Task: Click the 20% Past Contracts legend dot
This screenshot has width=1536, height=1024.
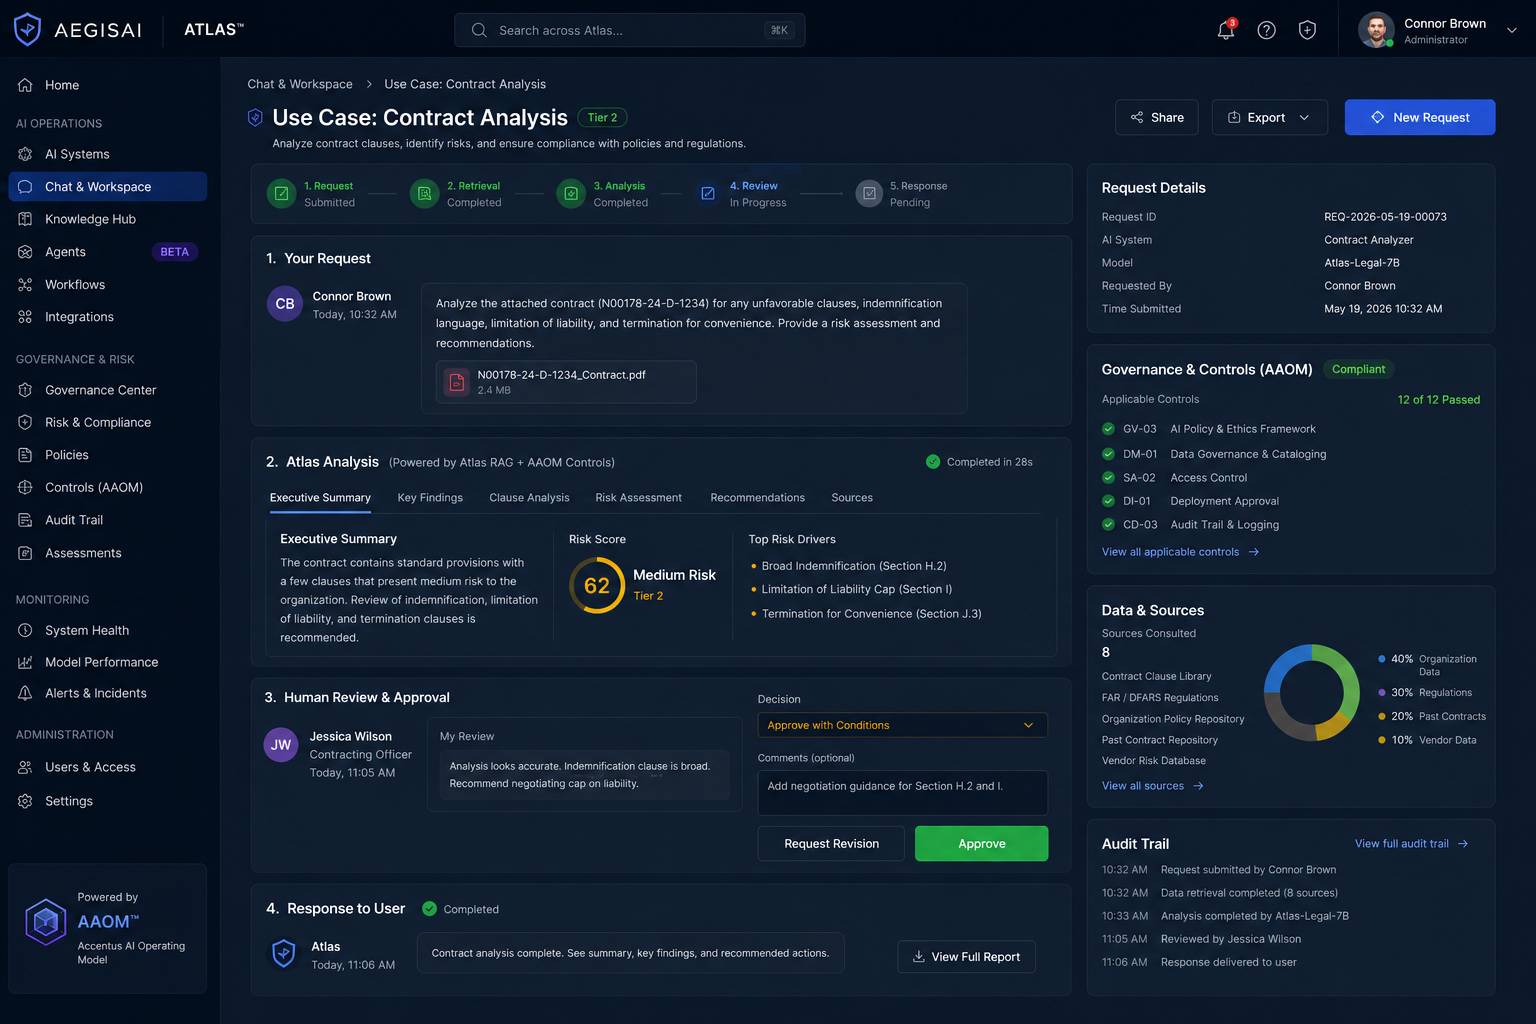Action: pyautogui.click(x=1382, y=716)
